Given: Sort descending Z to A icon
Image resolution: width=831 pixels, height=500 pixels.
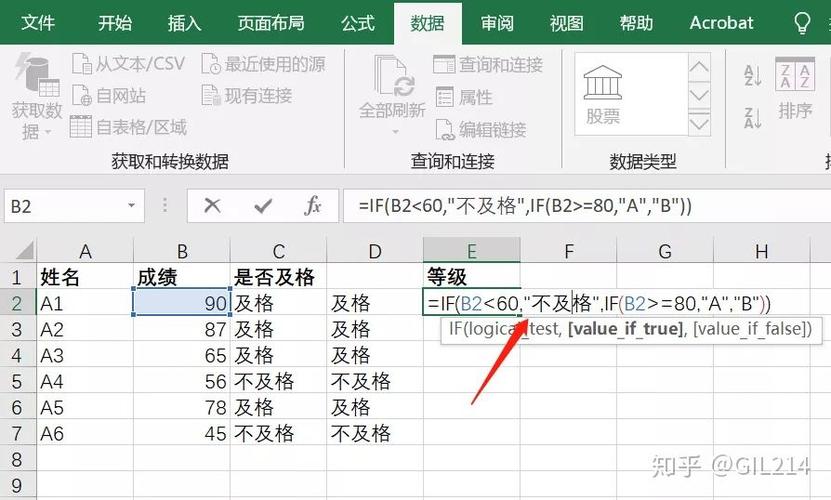Looking at the screenshot, I should [752, 118].
